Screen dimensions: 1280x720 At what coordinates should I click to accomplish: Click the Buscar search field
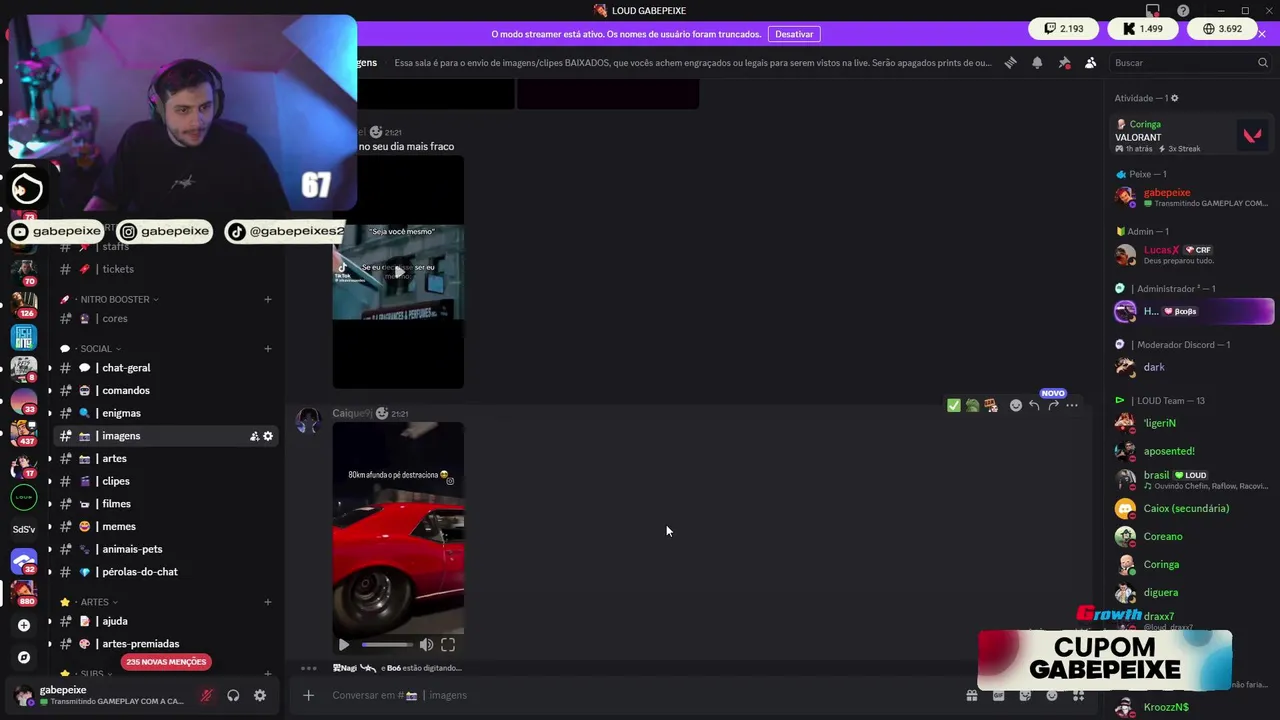[1190, 62]
